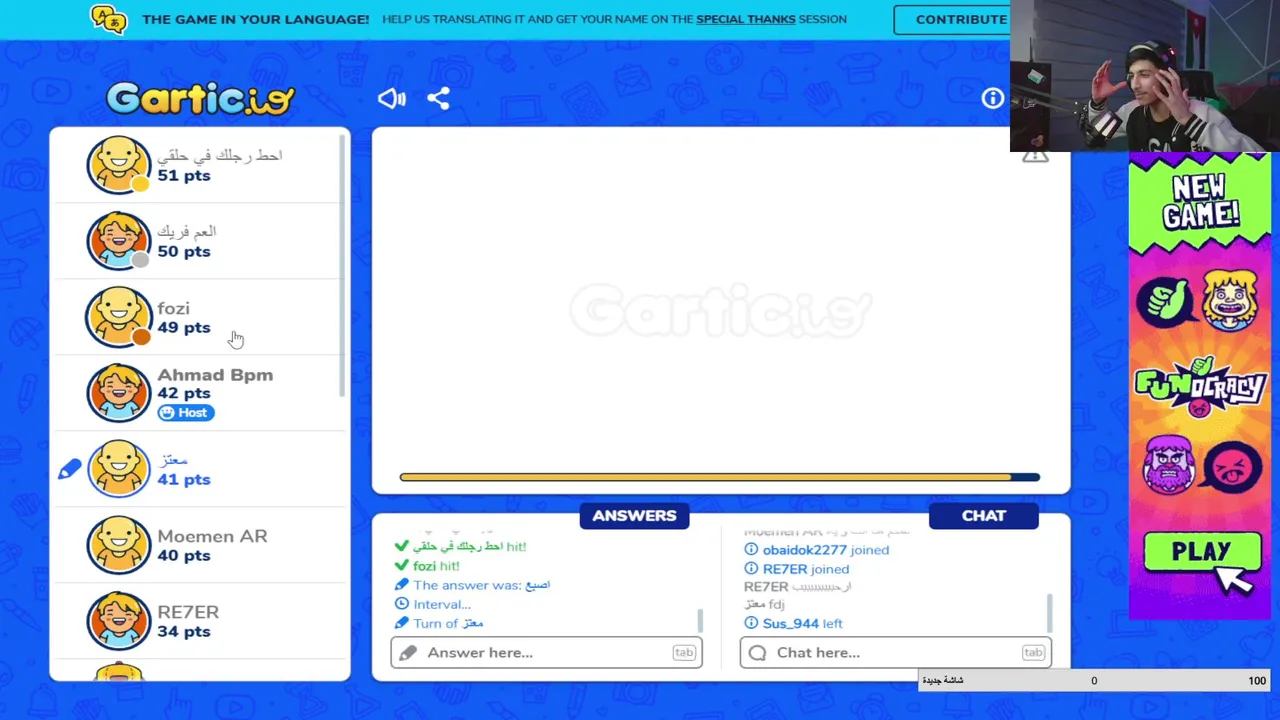The height and width of the screenshot is (720, 1280).
Task: Click the 51 pts score
Action: click(184, 175)
